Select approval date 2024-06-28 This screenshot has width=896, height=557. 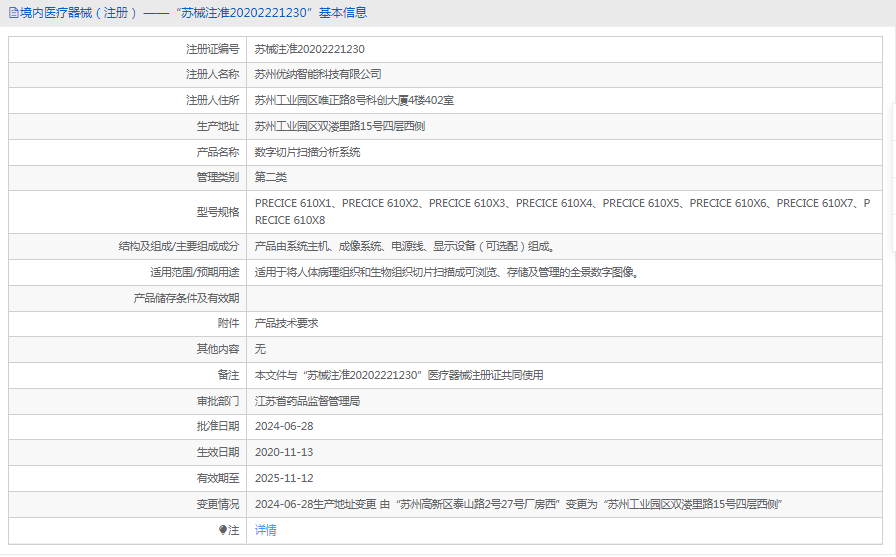click(x=284, y=426)
